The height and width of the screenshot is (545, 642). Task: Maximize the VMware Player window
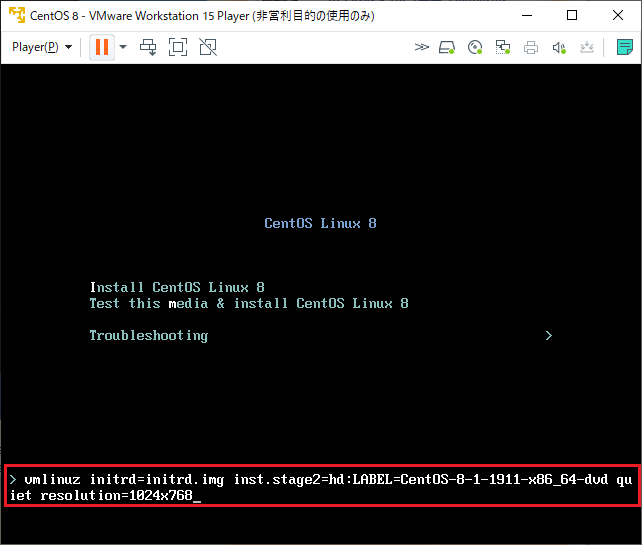(572, 16)
